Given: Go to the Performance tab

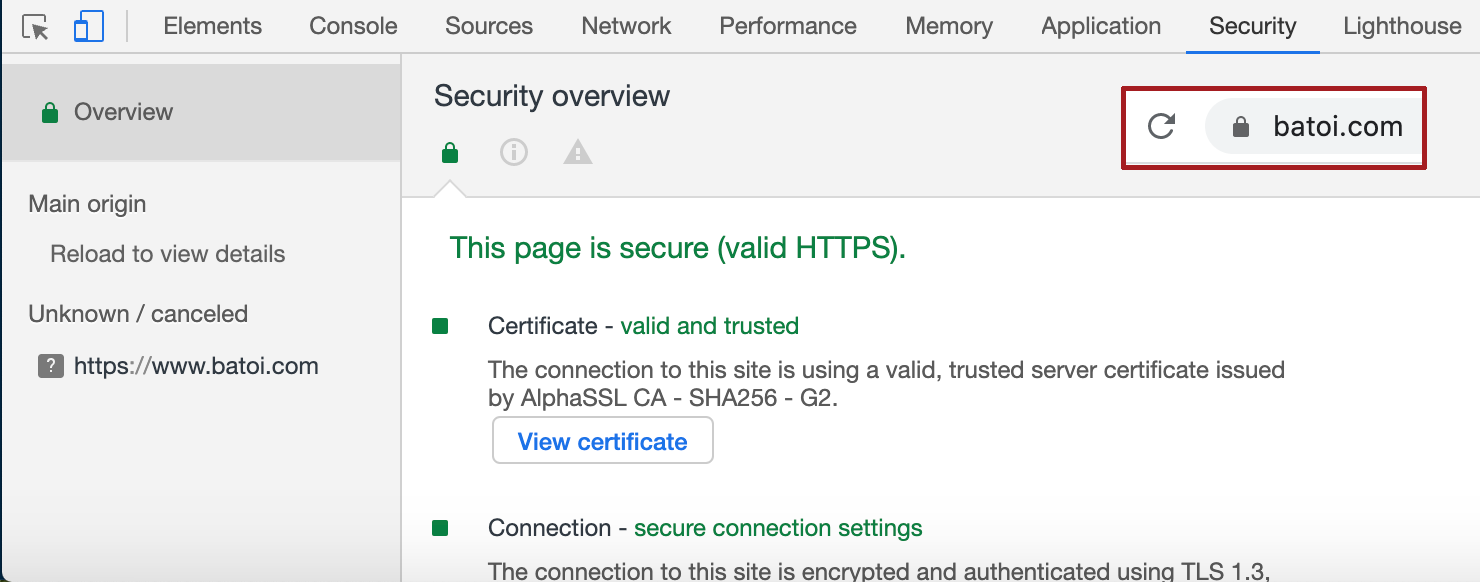Looking at the screenshot, I should point(788,27).
